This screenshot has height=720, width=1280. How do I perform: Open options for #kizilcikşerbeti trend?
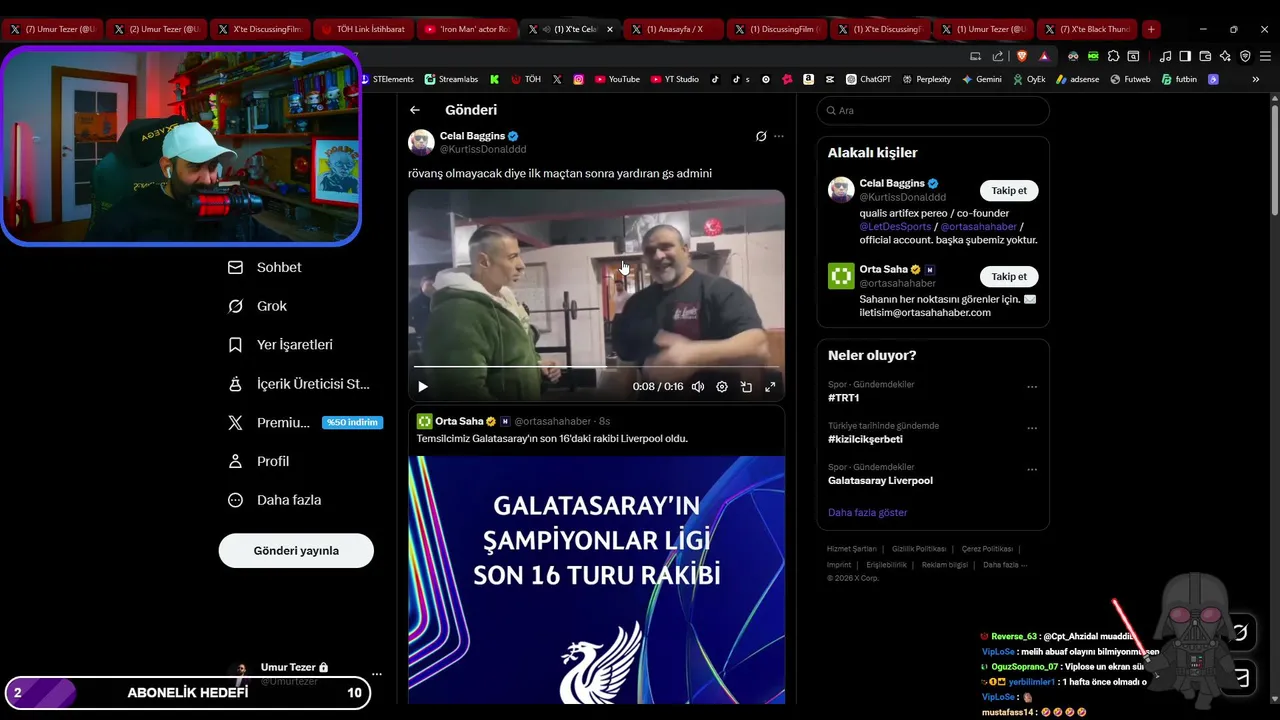[x=1032, y=428]
